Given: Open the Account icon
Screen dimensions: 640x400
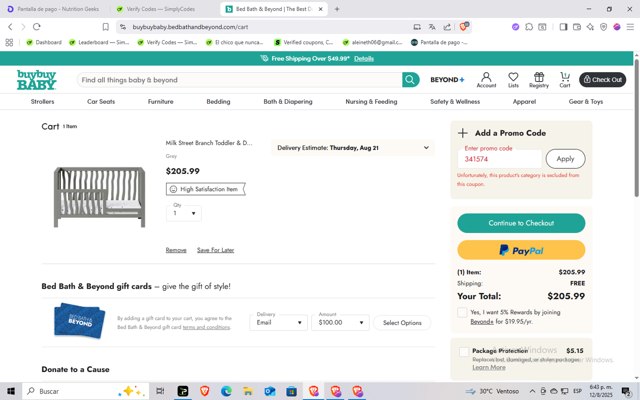Looking at the screenshot, I should point(486,80).
